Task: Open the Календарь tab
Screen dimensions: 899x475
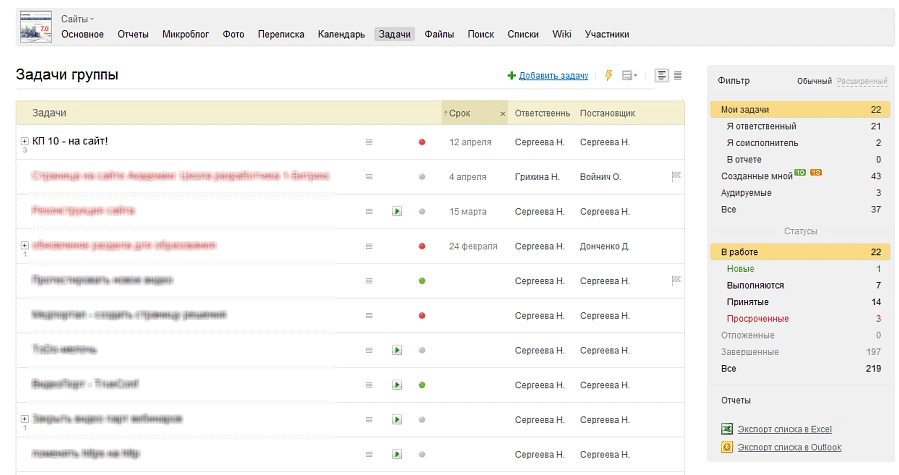Action: [341, 34]
